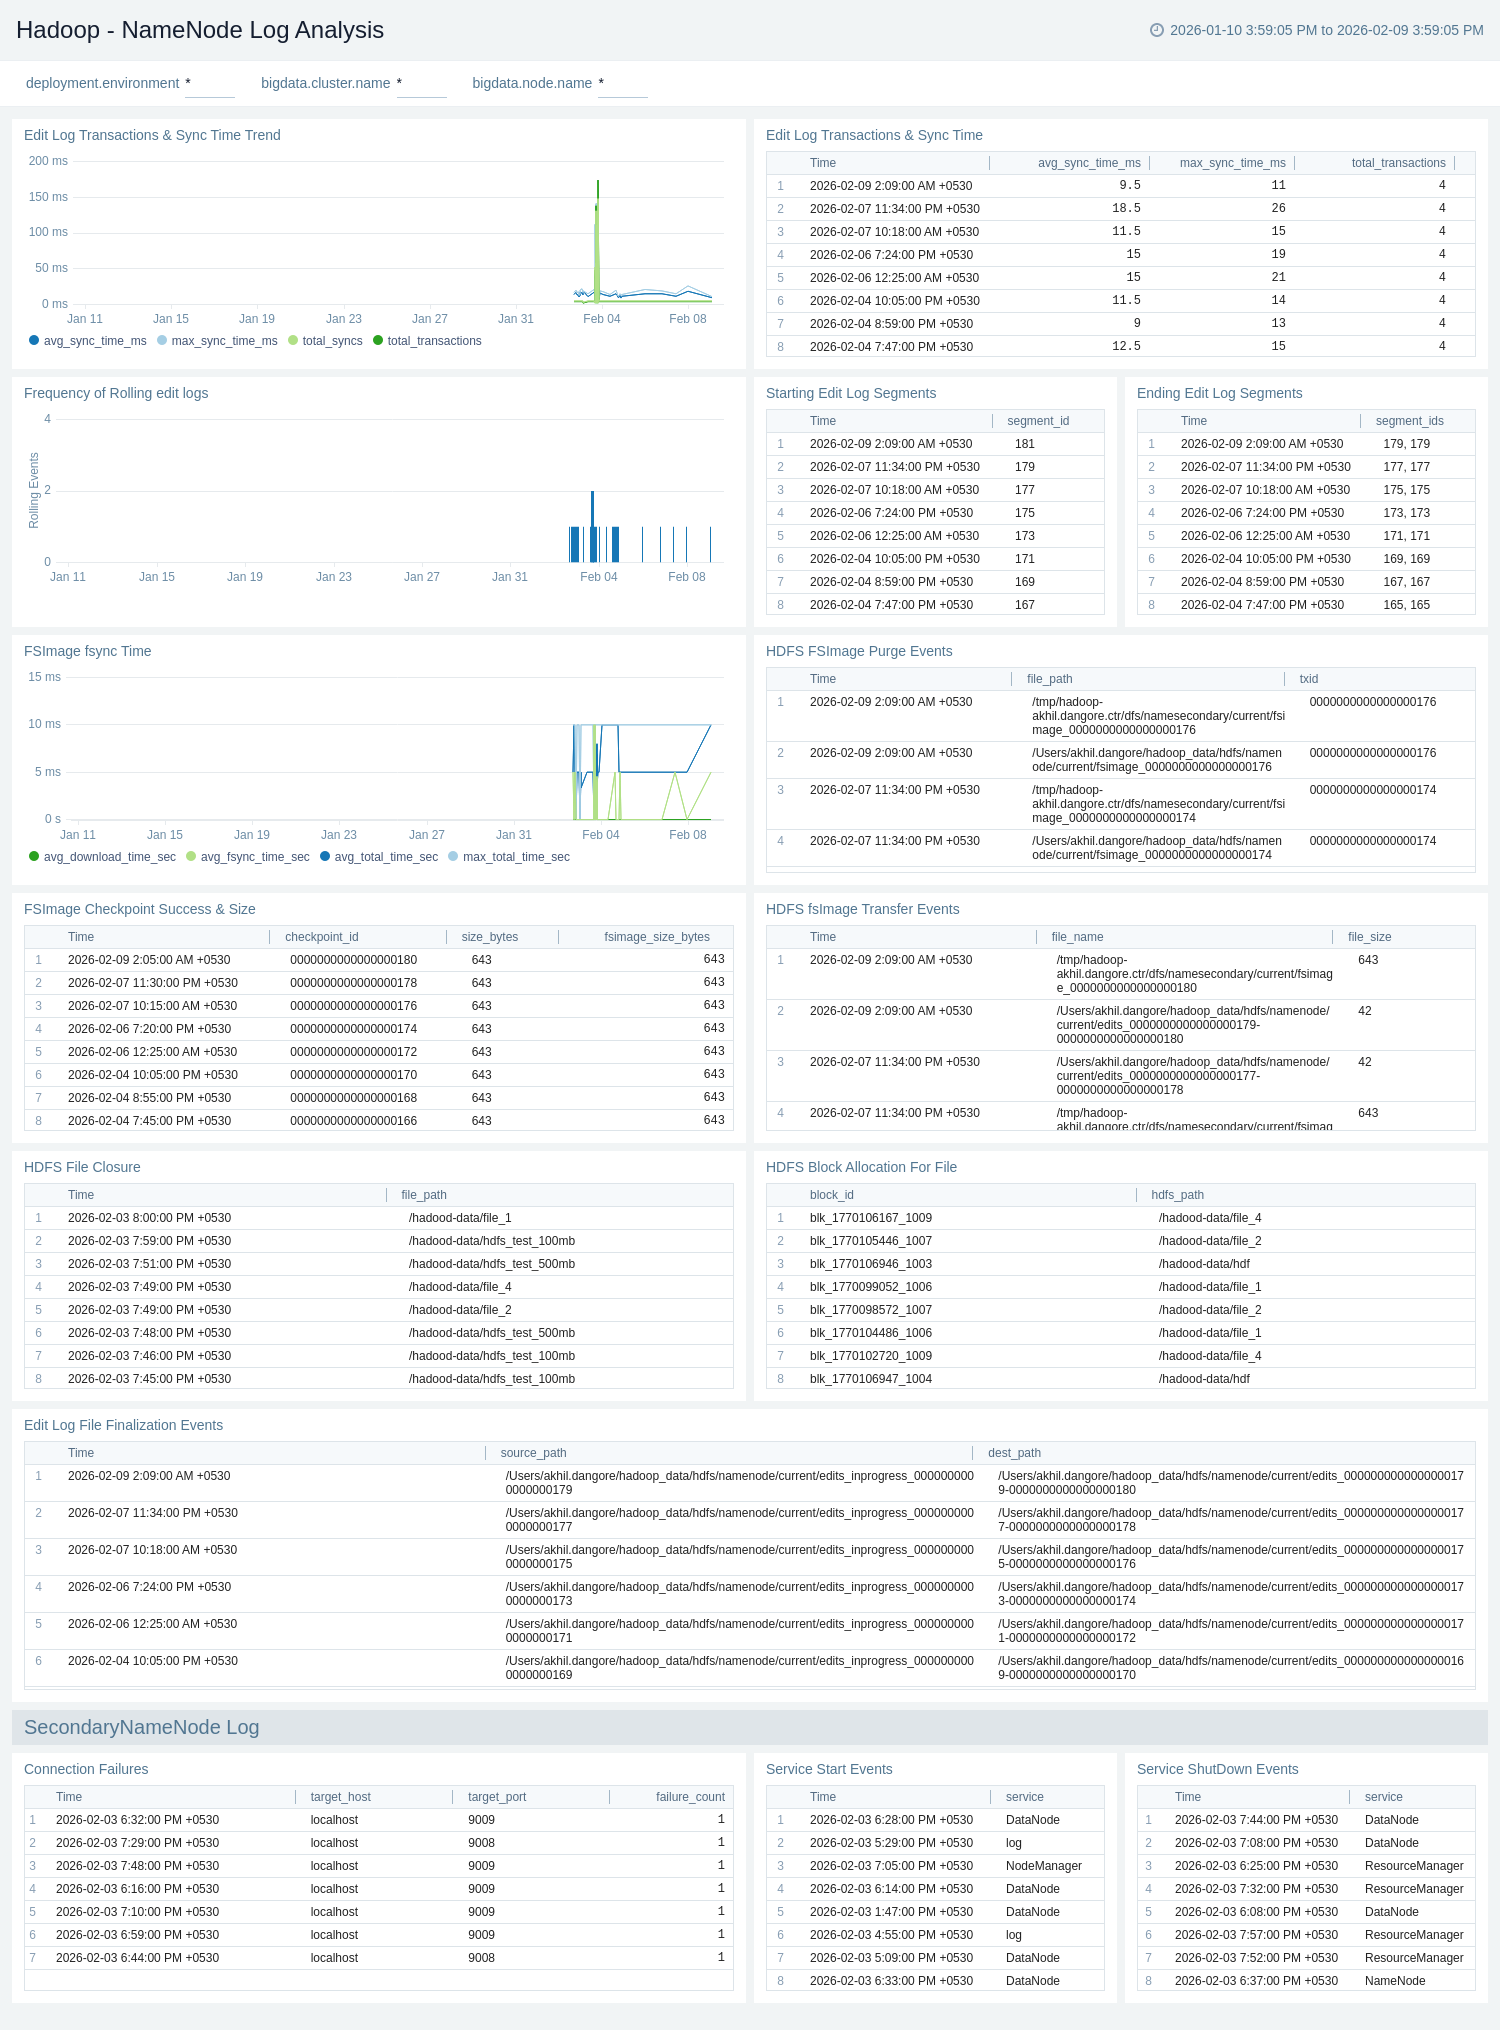Open the deployment.environment filter field
Screen dimensions: 1500x2030
click(x=210, y=84)
